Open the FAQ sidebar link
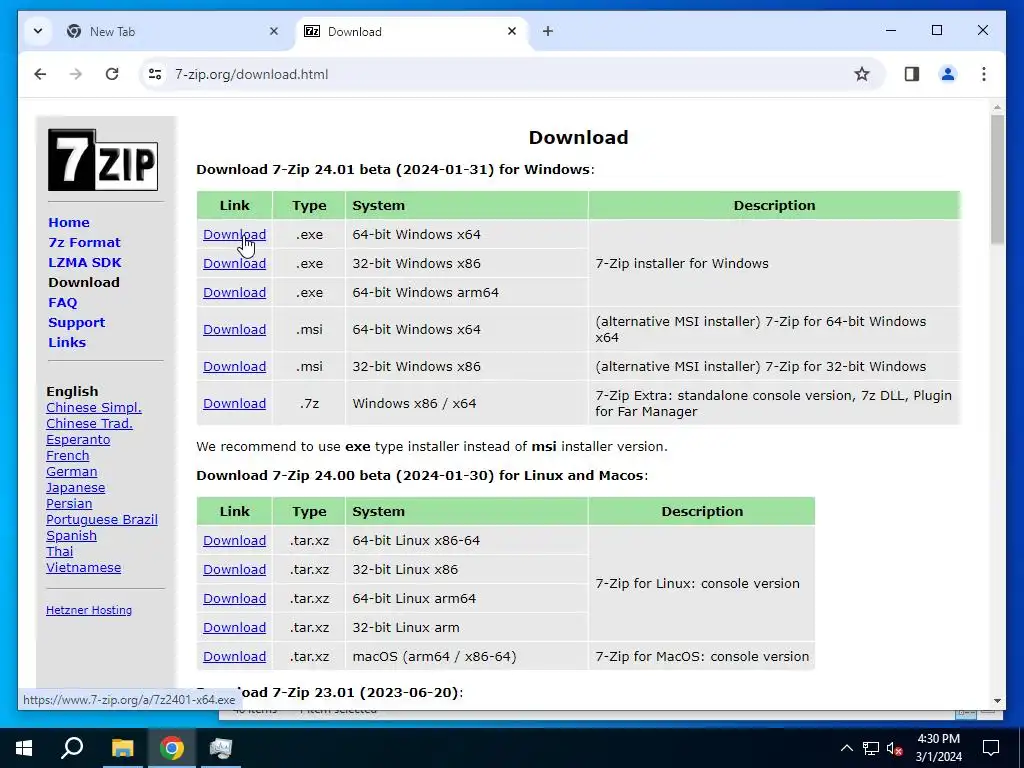The width and height of the screenshot is (1024, 768). click(x=63, y=302)
